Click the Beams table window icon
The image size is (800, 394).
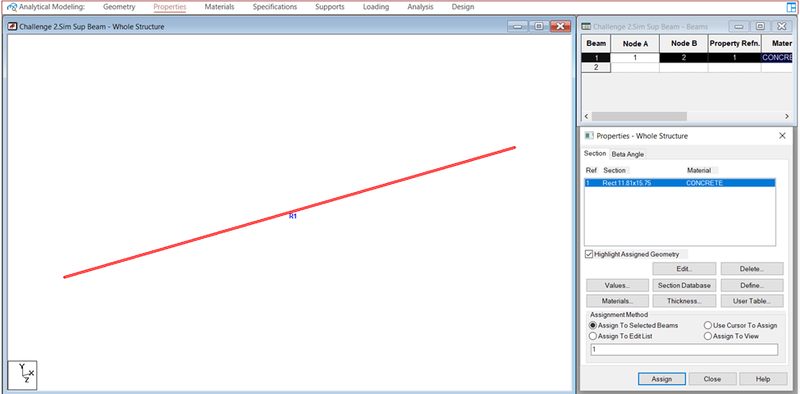pyautogui.click(x=587, y=27)
